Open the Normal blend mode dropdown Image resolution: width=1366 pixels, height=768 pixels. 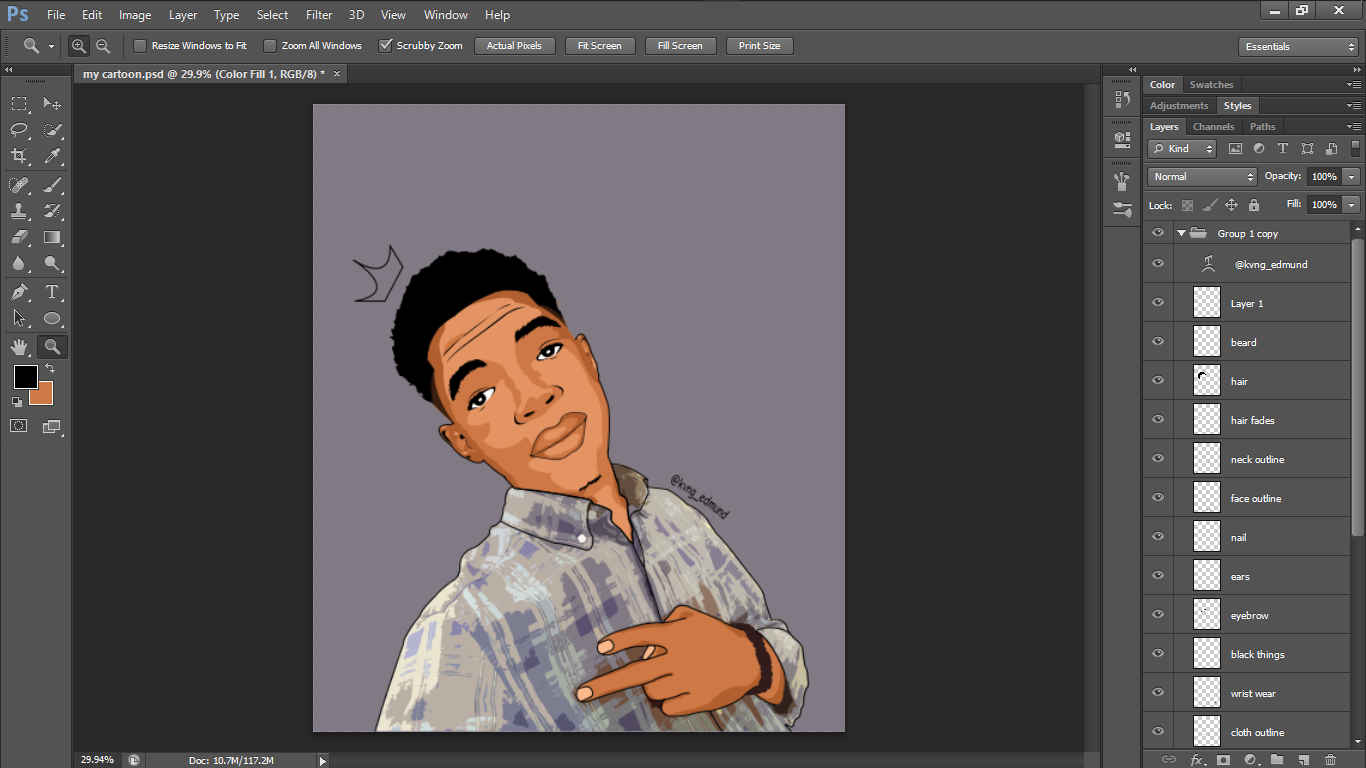click(1202, 177)
